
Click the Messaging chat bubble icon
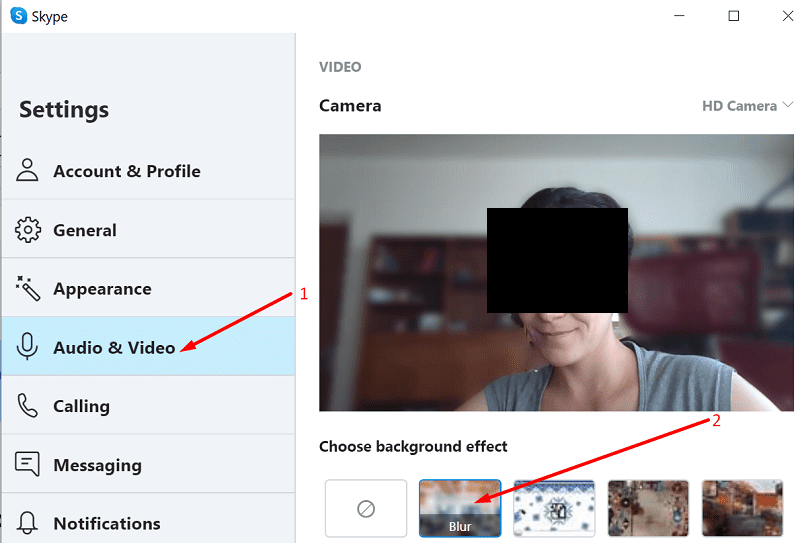pyautogui.click(x=28, y=464)
